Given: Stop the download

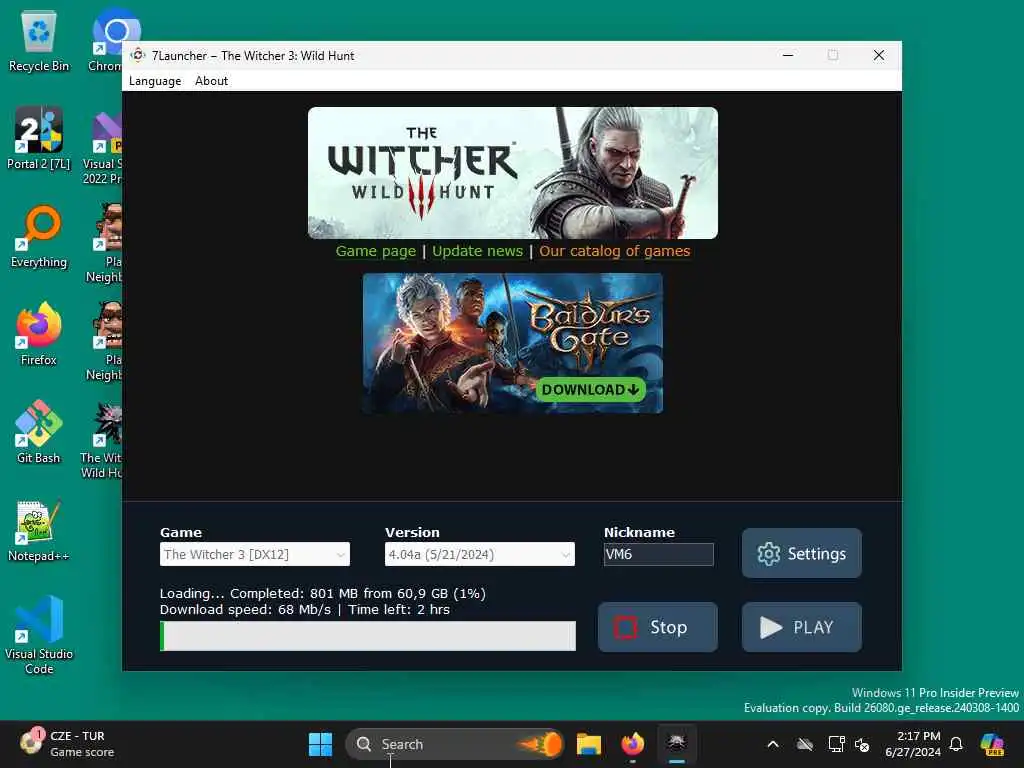Looking at the screenshot, I should (658, 627).
